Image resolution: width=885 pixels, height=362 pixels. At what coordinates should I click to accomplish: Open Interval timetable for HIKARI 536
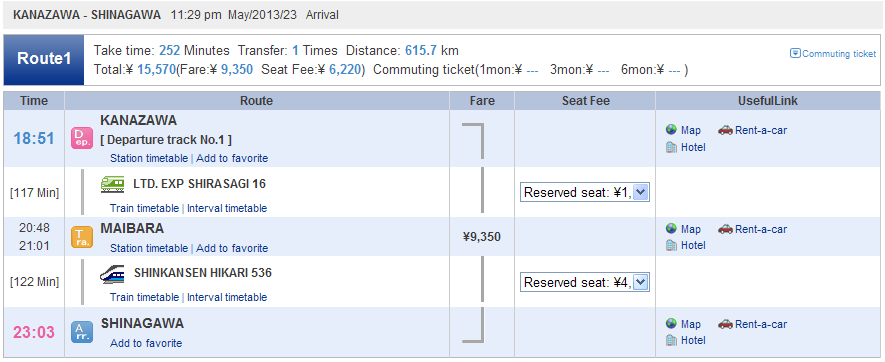point(227,297)
